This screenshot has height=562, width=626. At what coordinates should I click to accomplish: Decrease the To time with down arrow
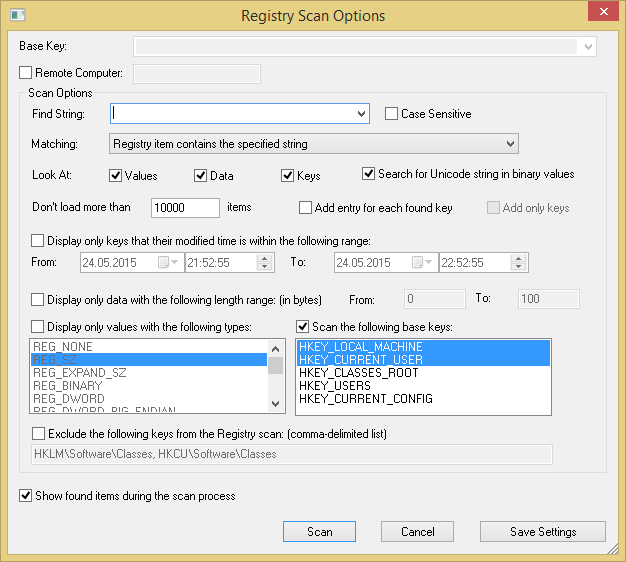(x=519, y=267)
